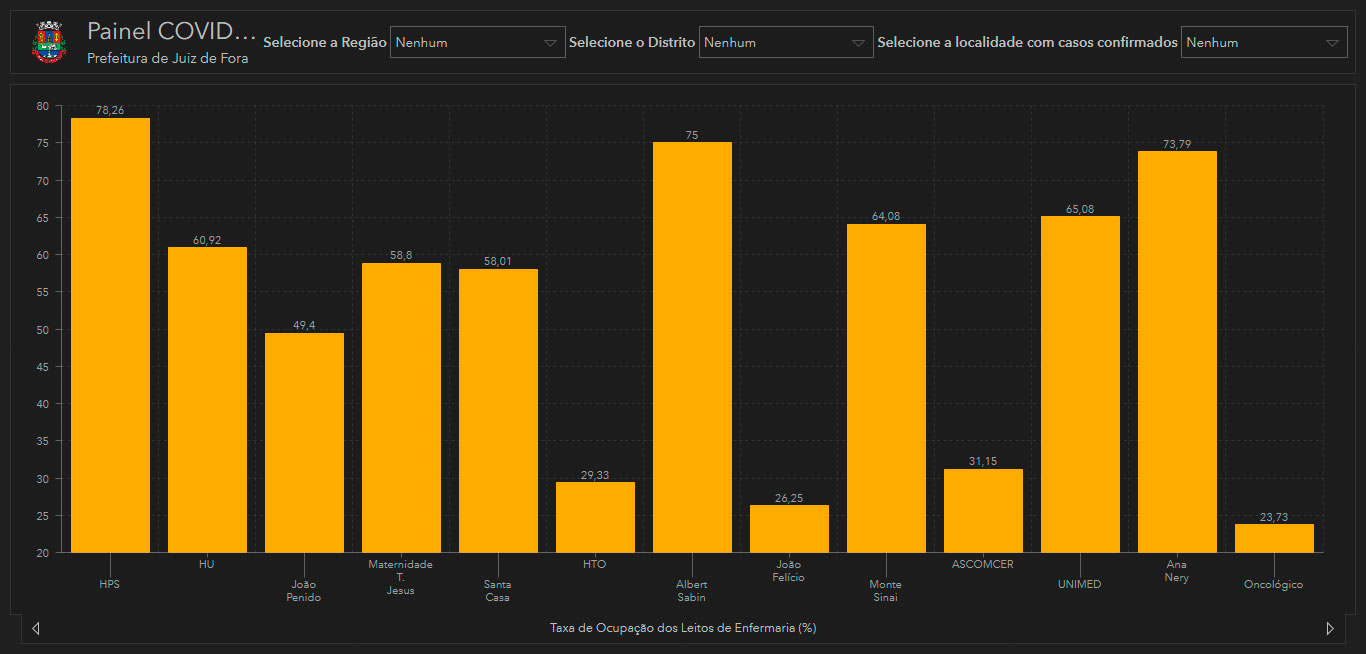Image resolution: width=1366 pixels, height=654 pixels.
Task: Select the Ana Nery bar
Action: (1177, 352)
